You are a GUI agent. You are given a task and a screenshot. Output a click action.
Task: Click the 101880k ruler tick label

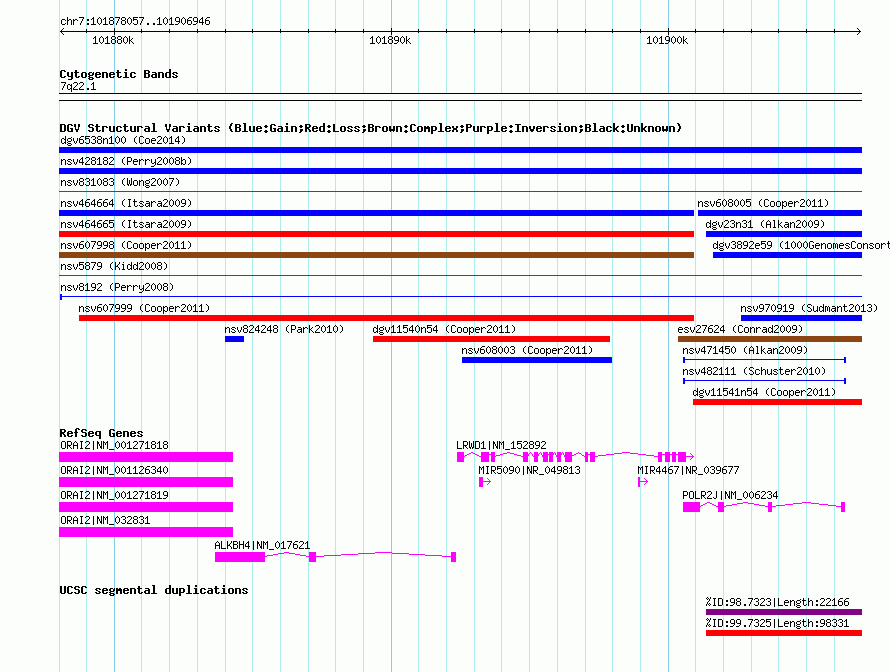[x=113, y=40]
